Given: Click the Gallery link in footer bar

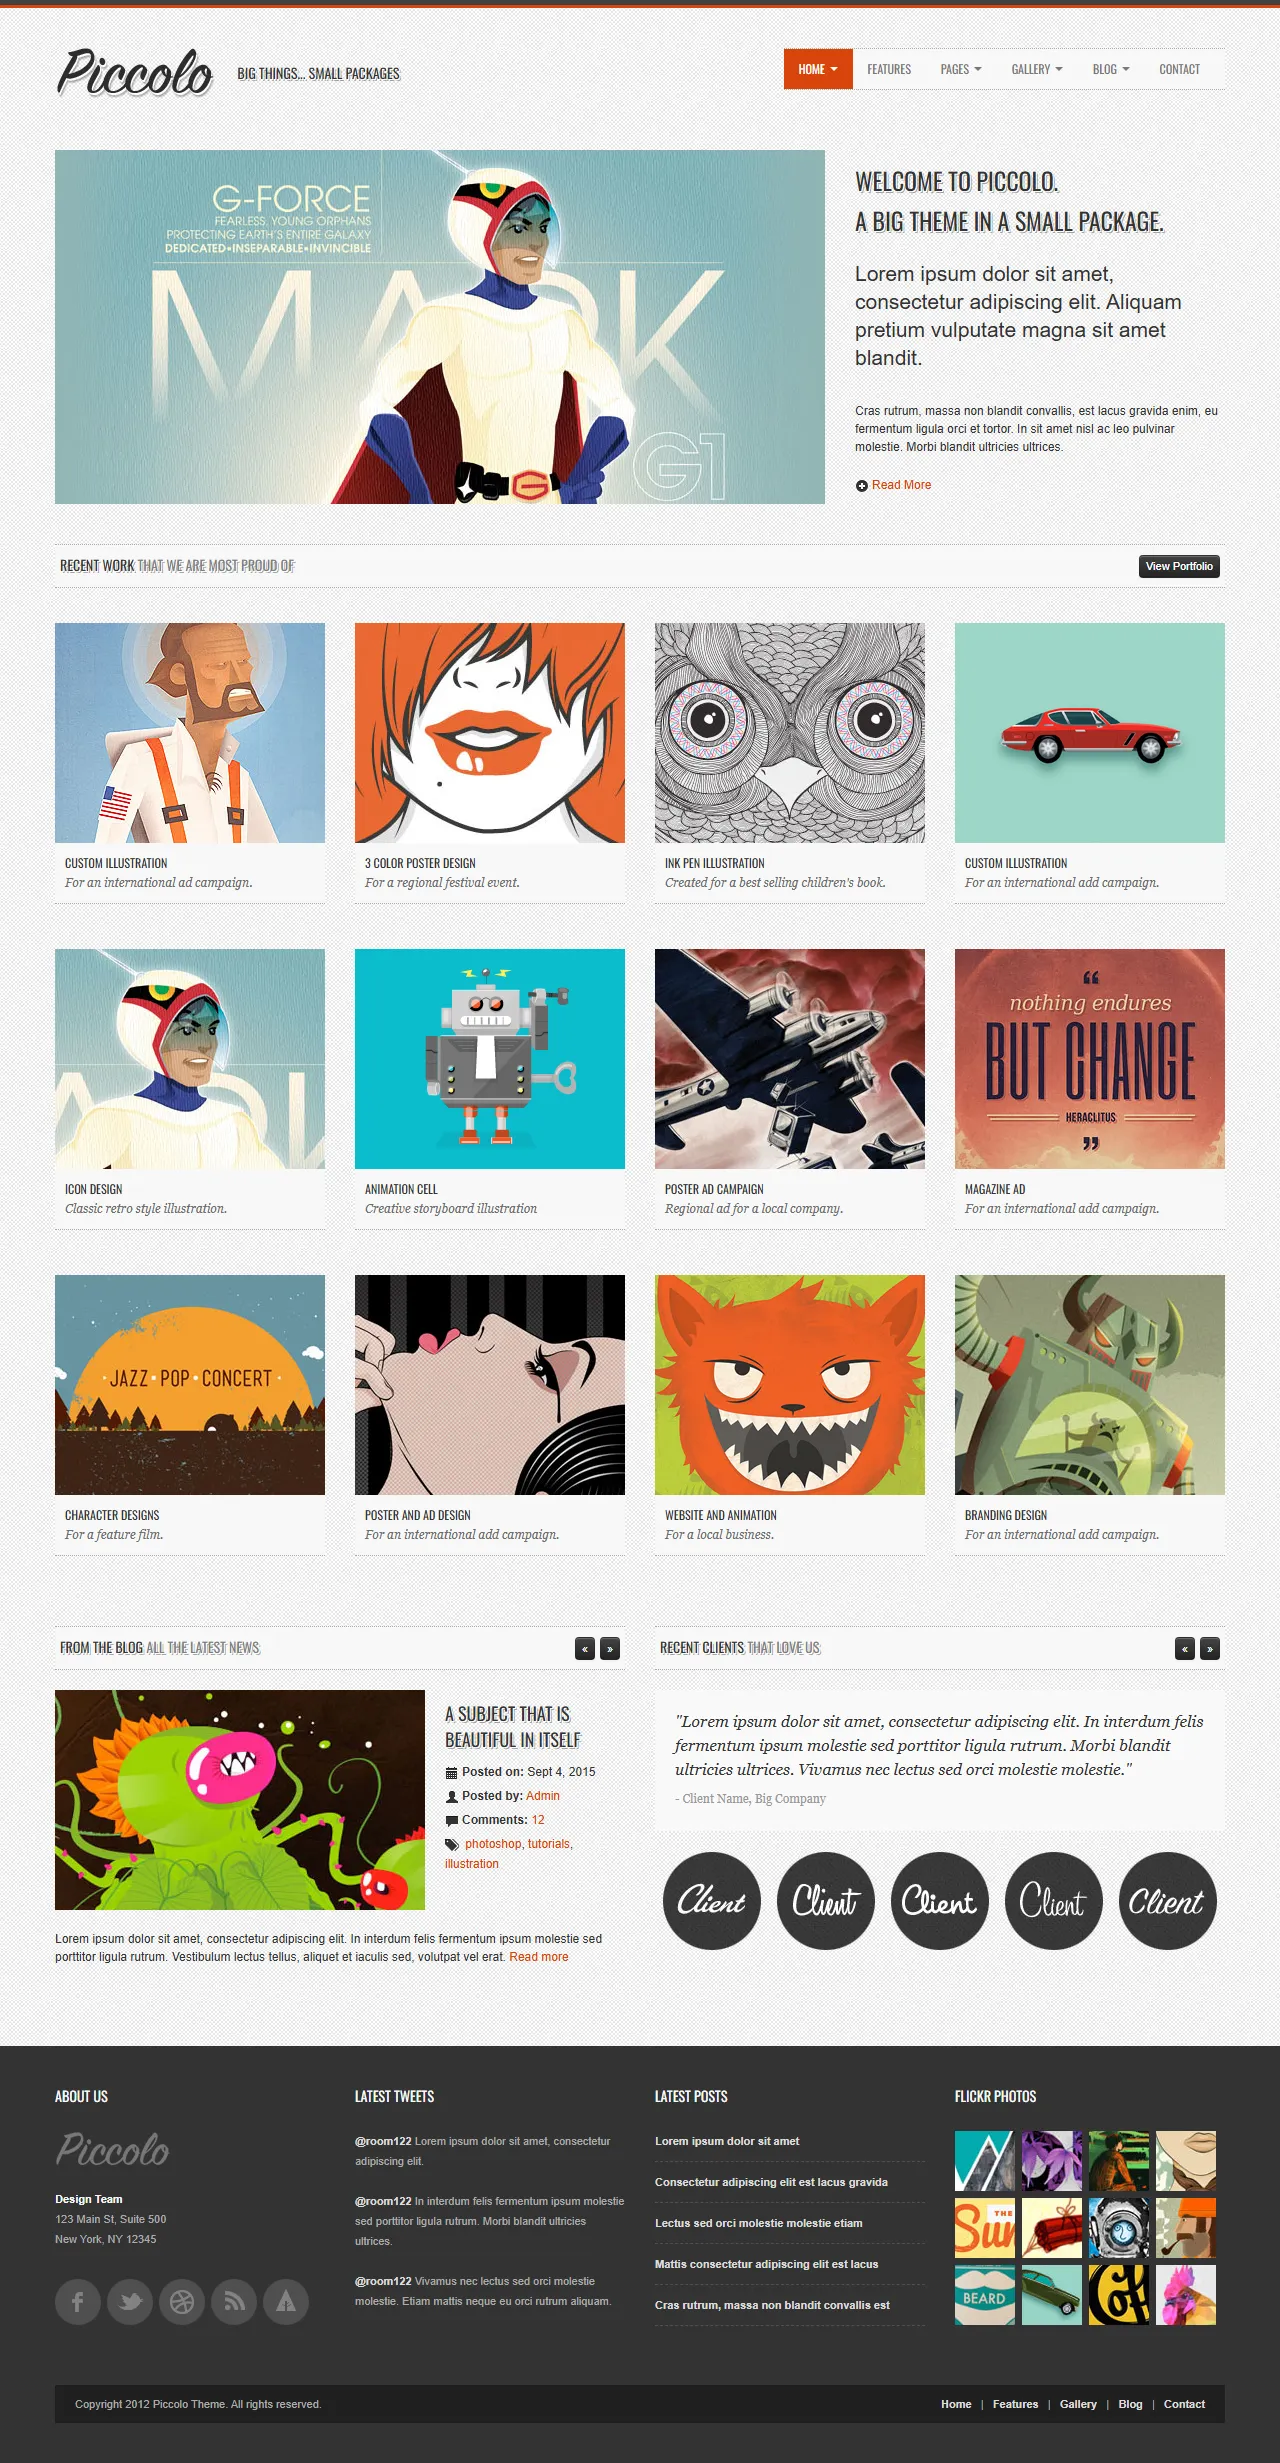Looking at the screenshot, I should [1078, 2404].
